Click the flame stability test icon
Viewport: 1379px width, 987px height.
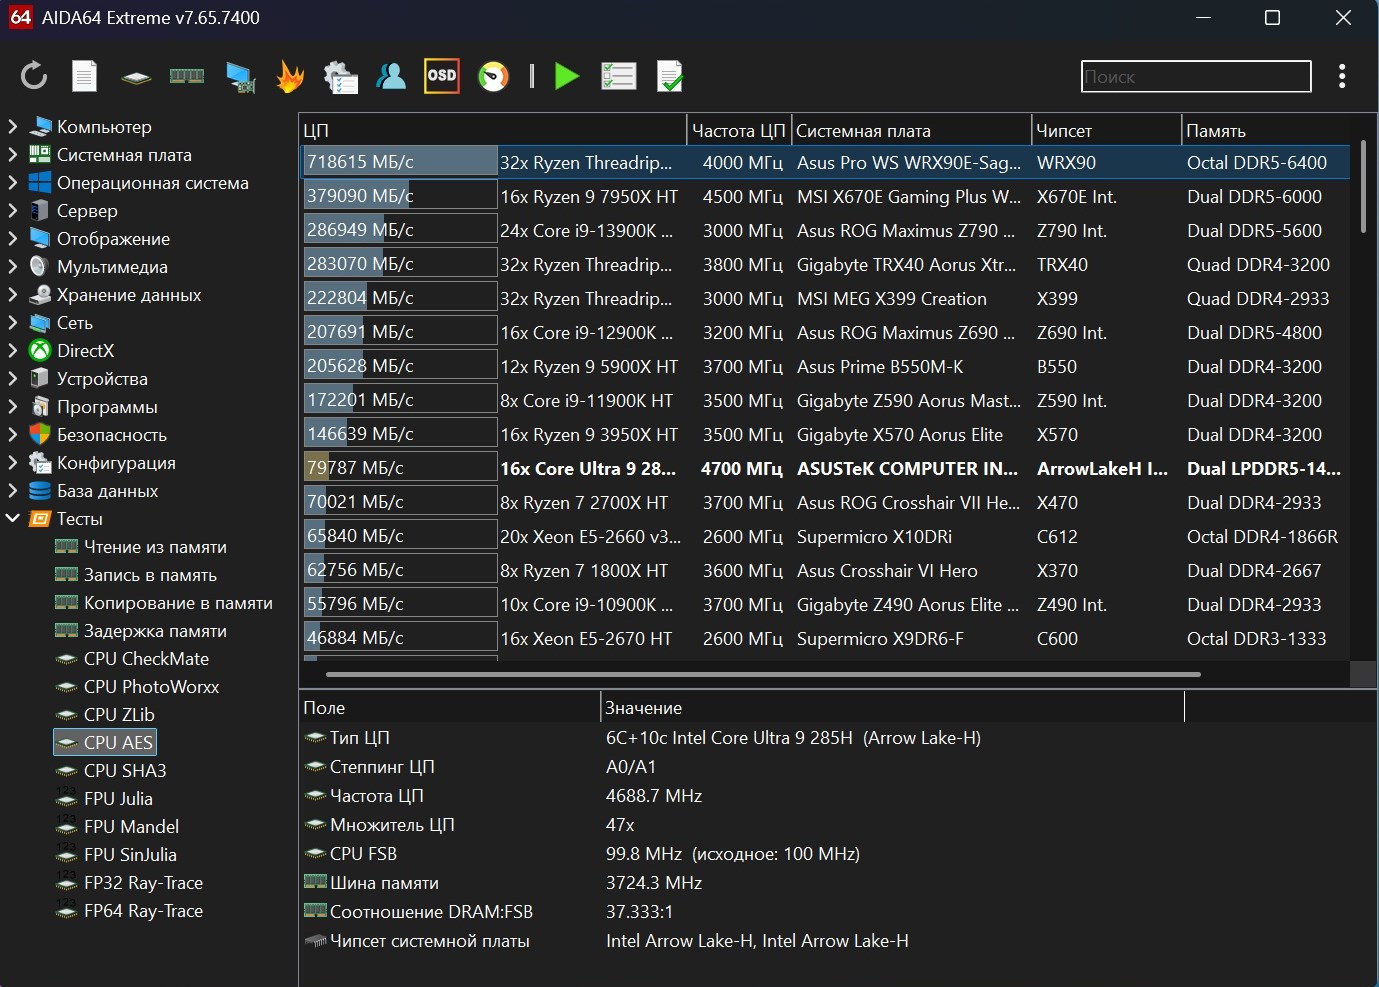tap(290, 76)
